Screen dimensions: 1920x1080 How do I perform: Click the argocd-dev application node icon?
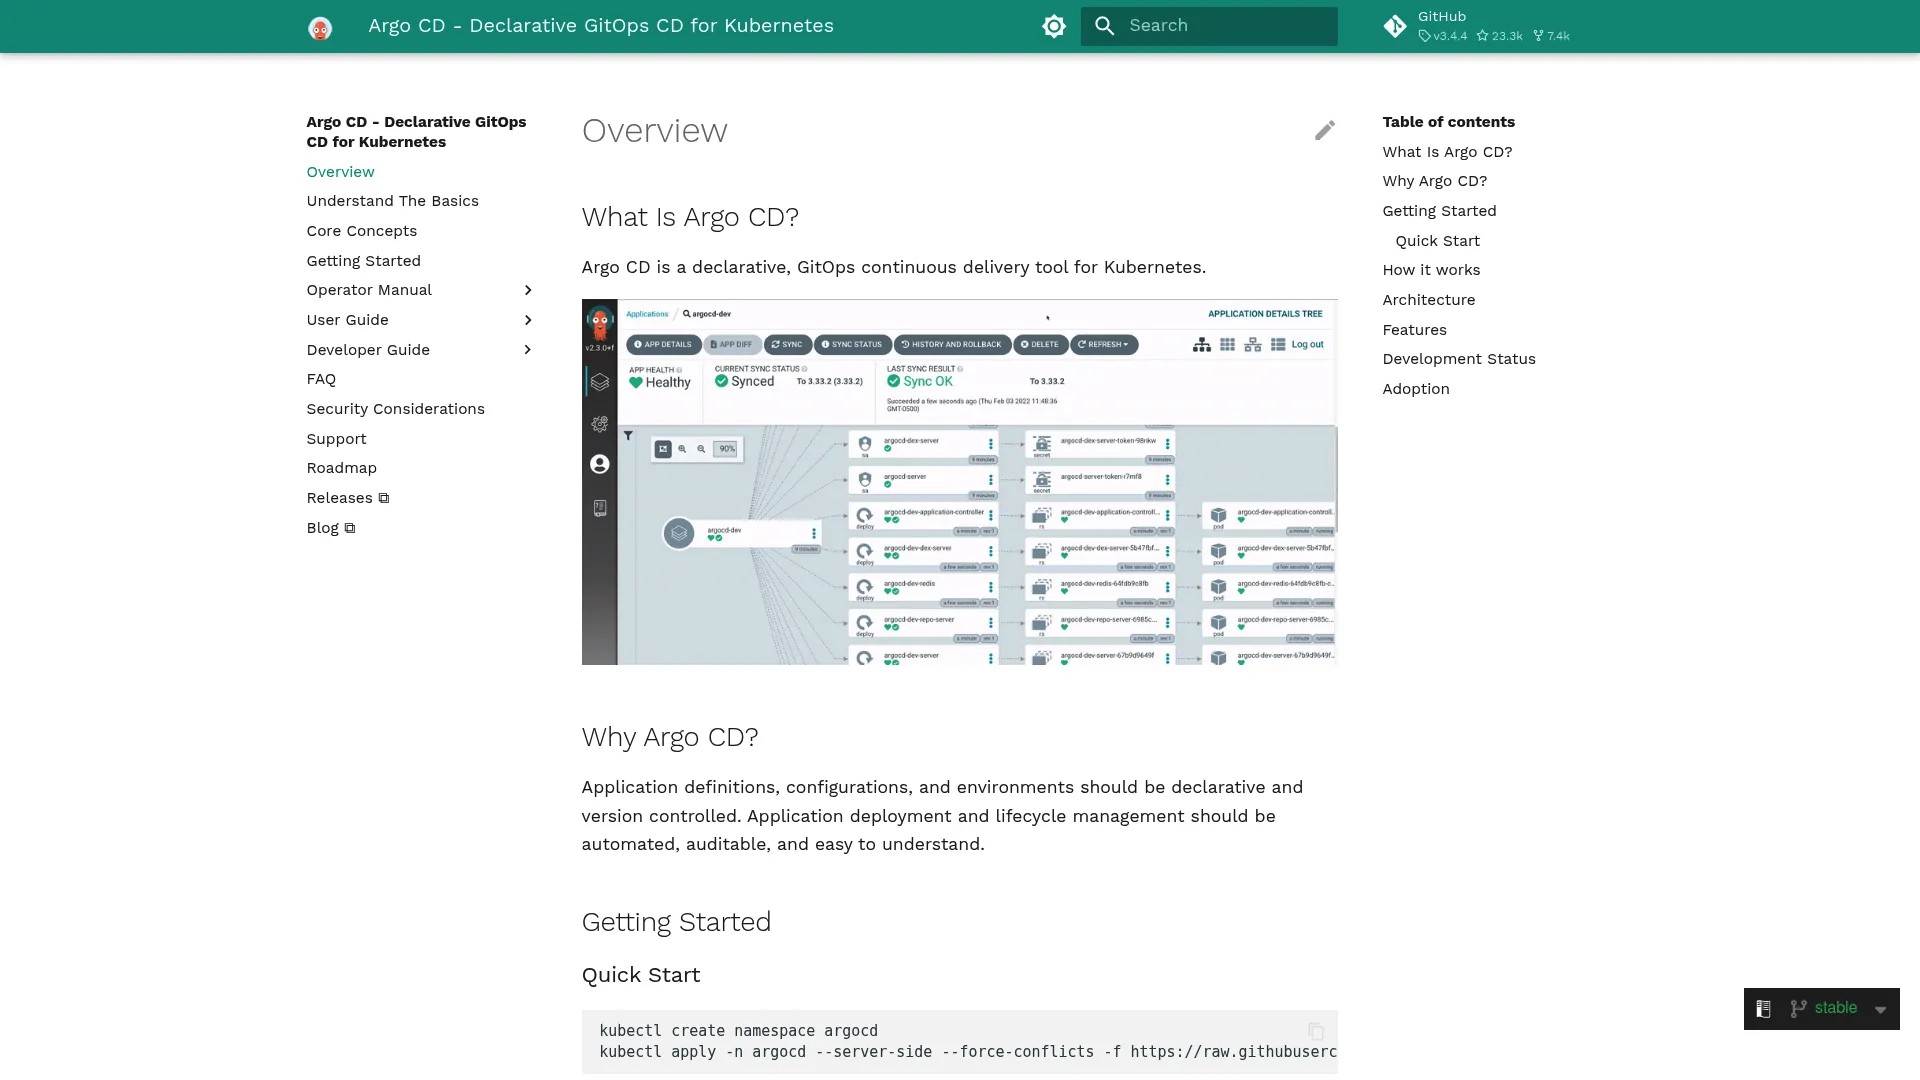coord(679,533)
